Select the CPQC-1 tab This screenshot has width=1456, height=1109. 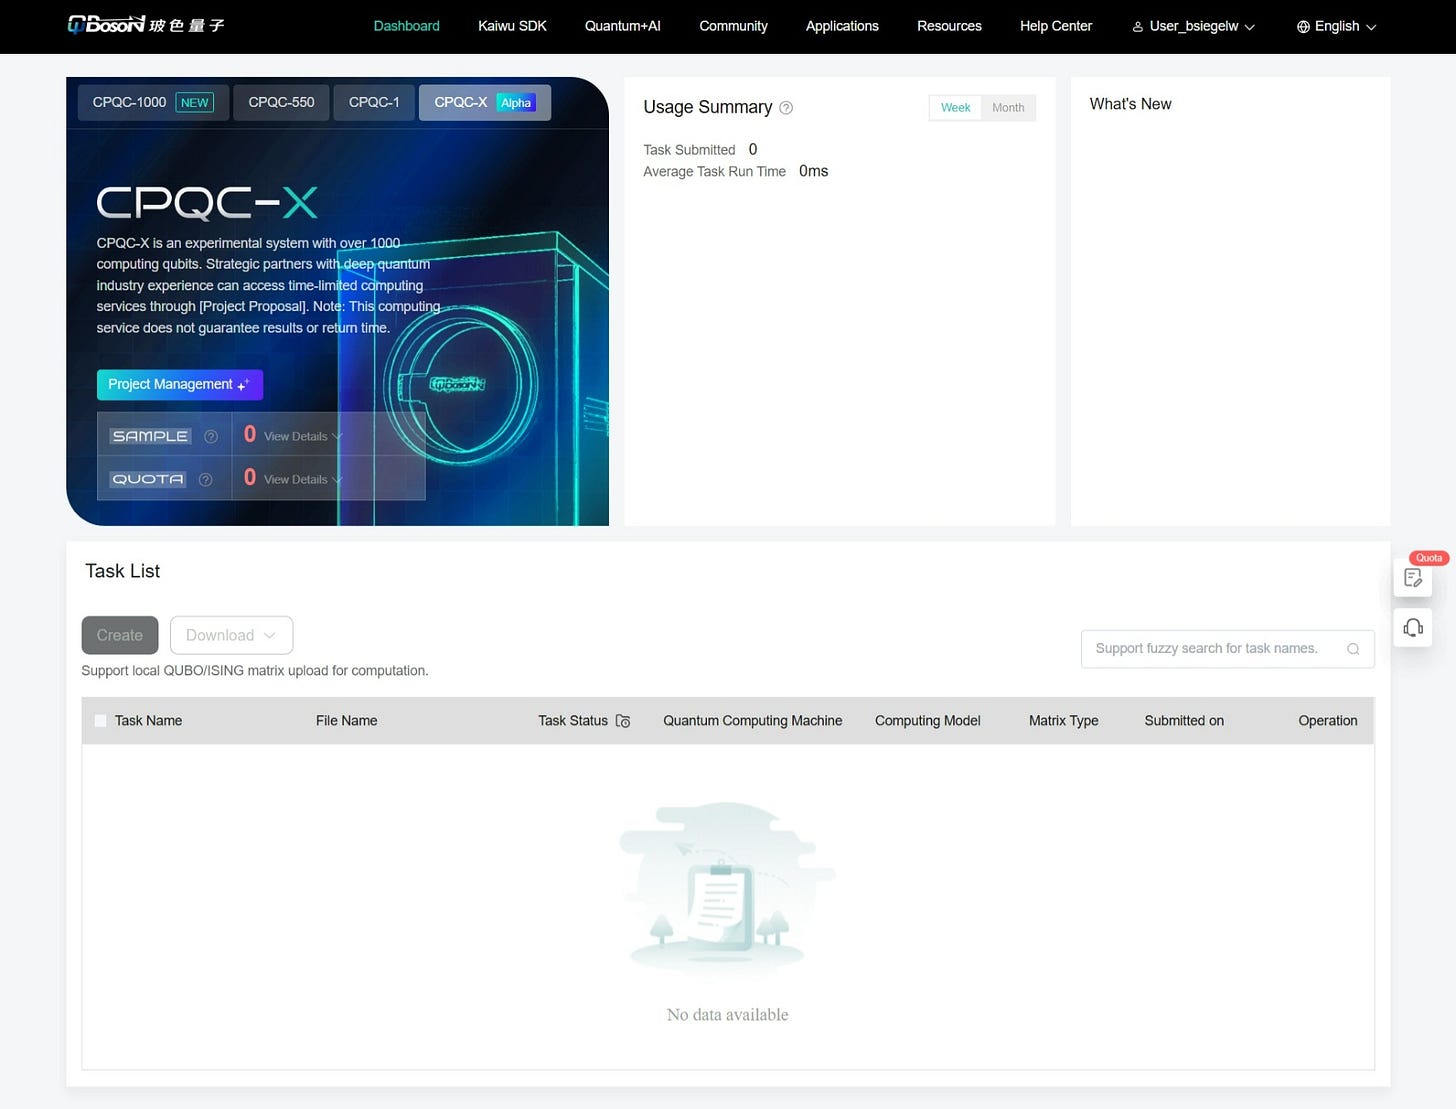point(374,102)
